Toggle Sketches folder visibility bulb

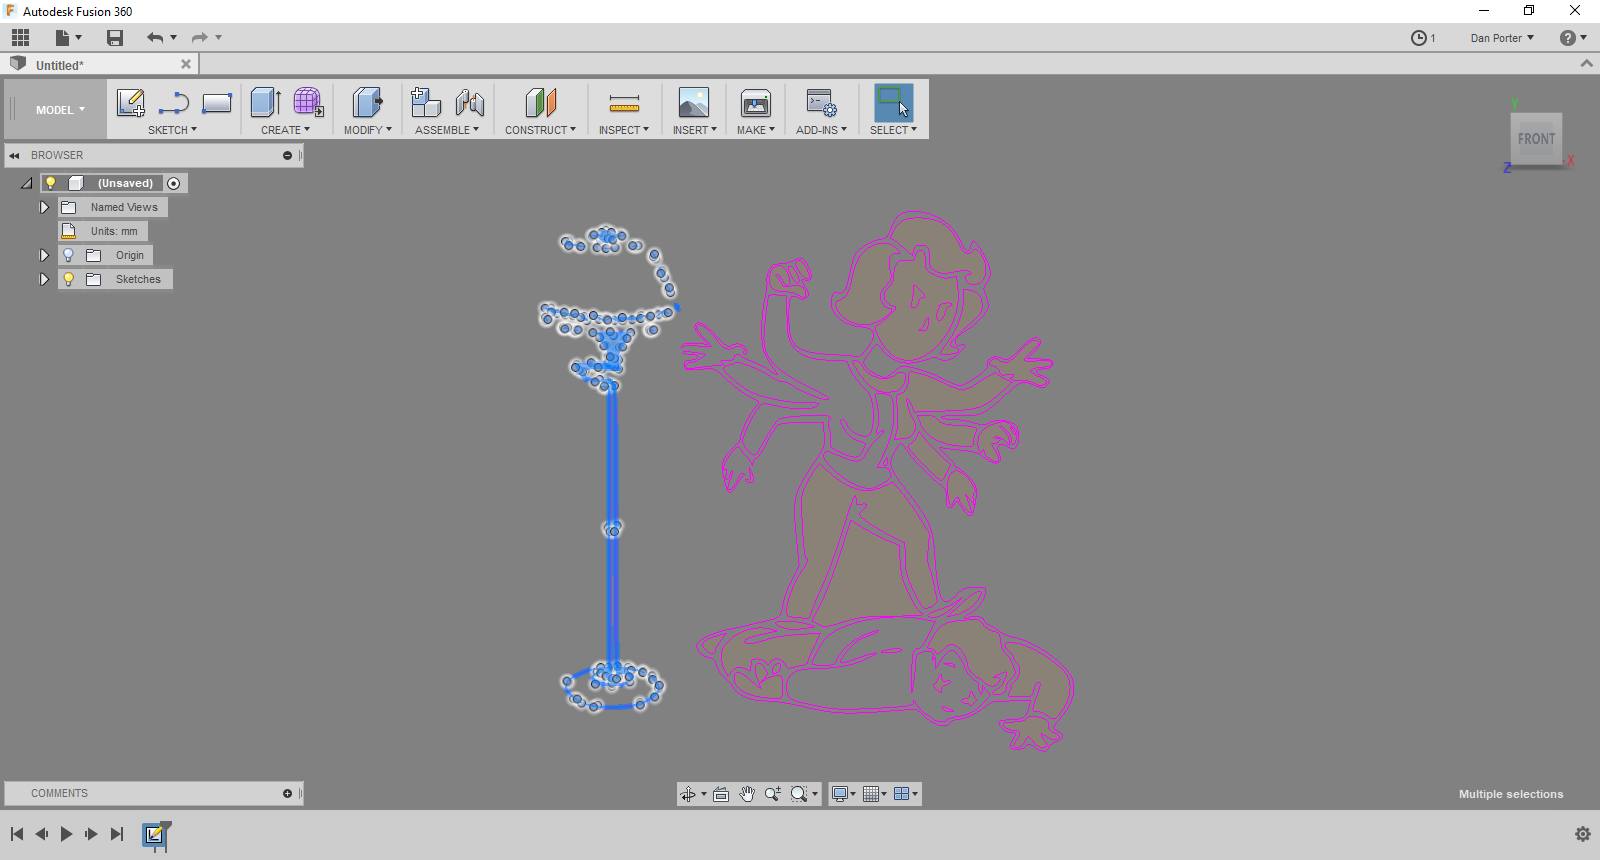click(x=68, y=279)
